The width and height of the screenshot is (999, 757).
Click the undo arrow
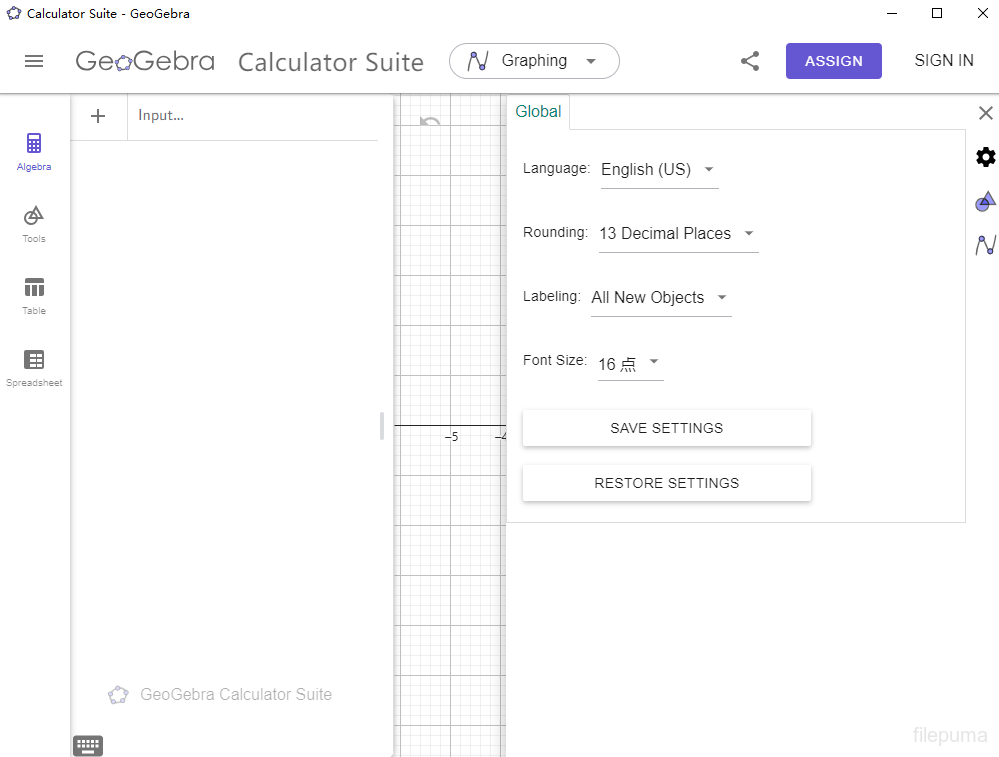coord(430,123)
